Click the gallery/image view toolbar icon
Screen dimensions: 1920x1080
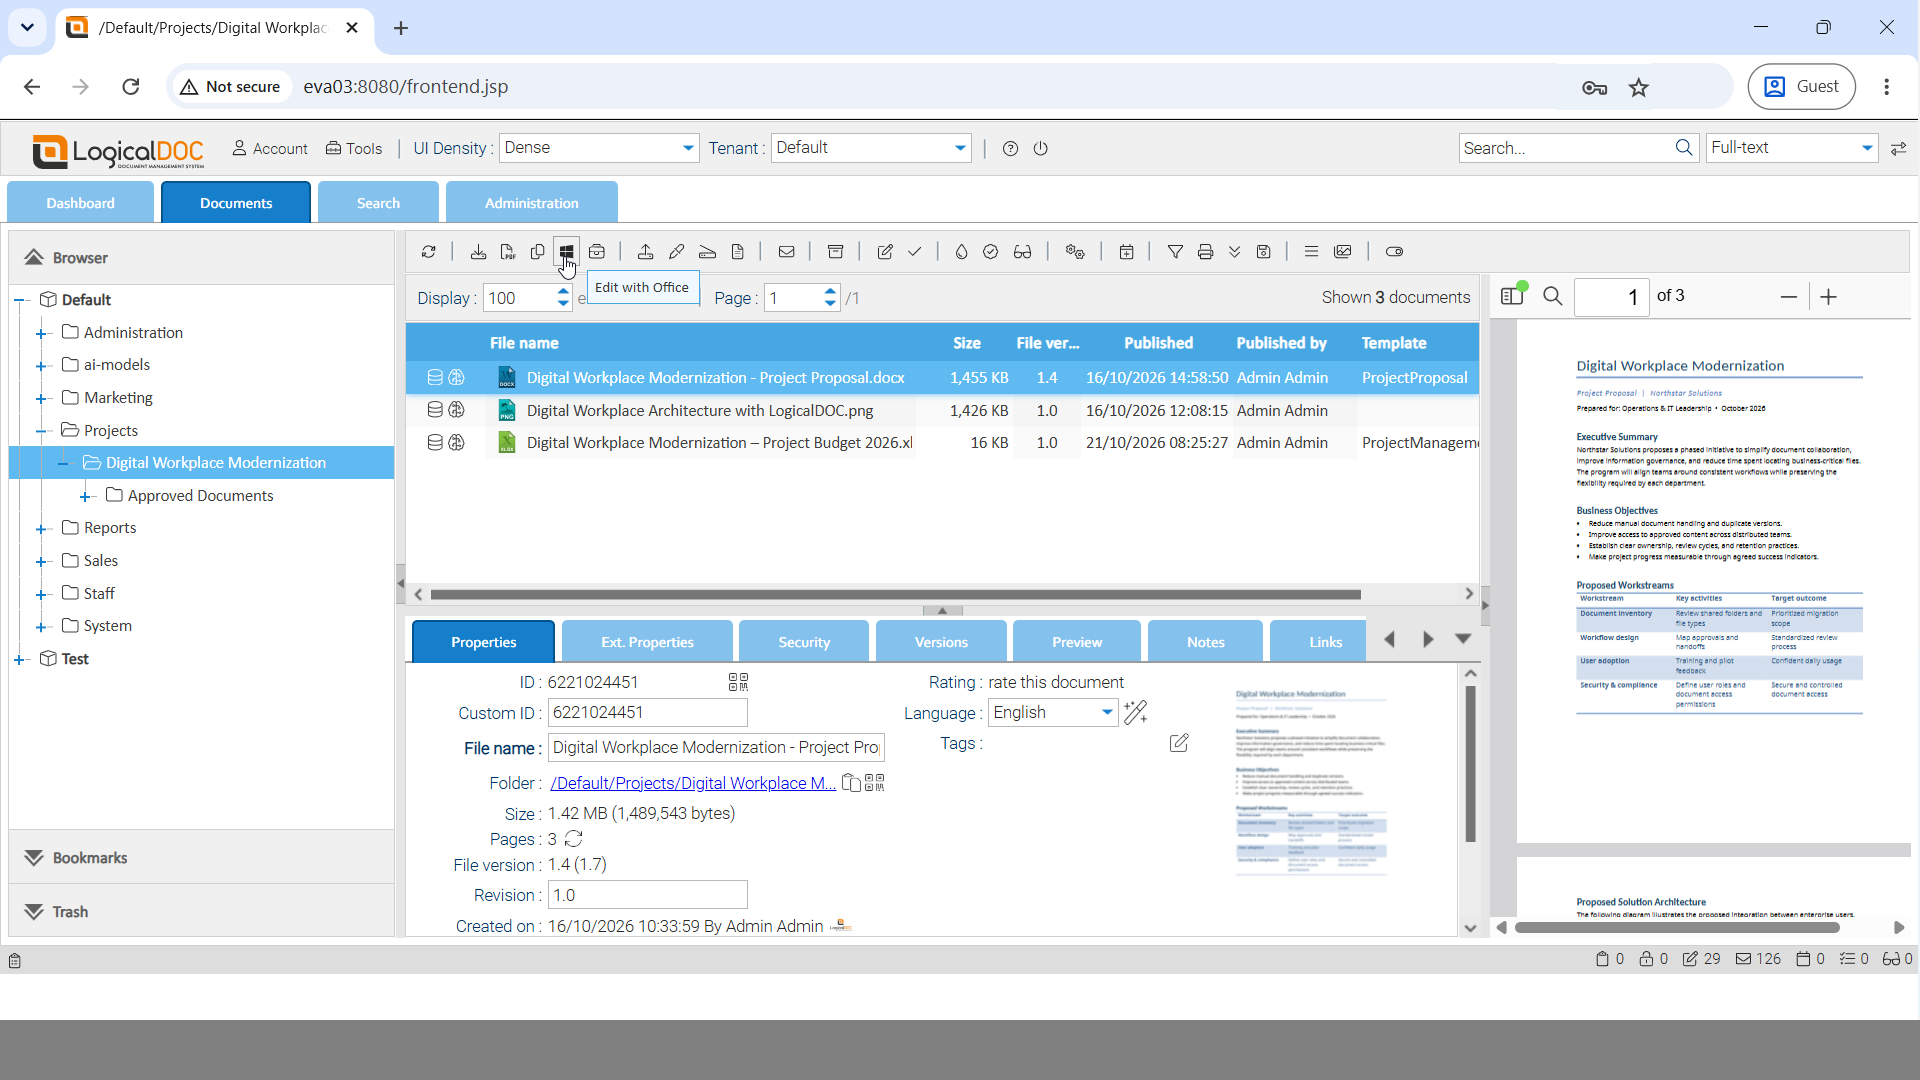click(x=1343, y=252)
